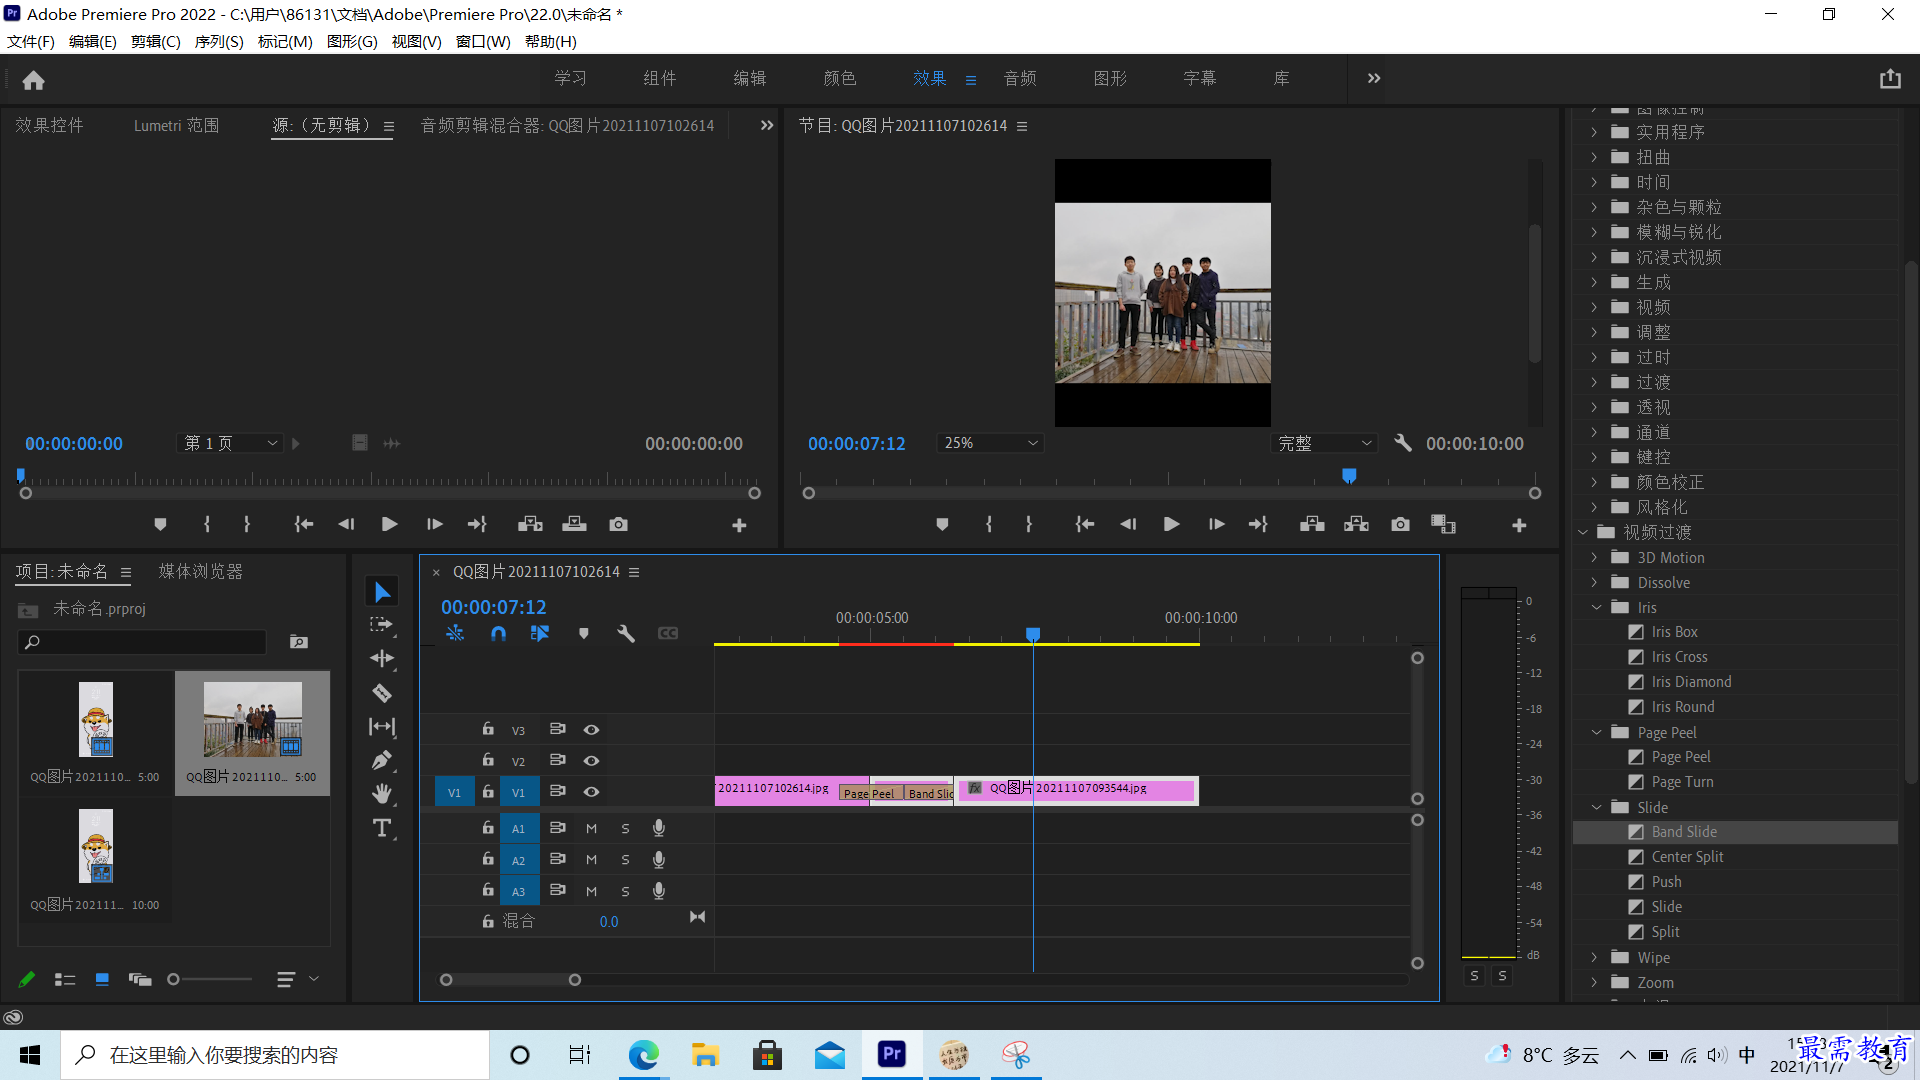This screenshot has width=1920, height=1080.
Task: Select the Track Select Forward tool
Action: pyautogui.click(x=382, y=625)
